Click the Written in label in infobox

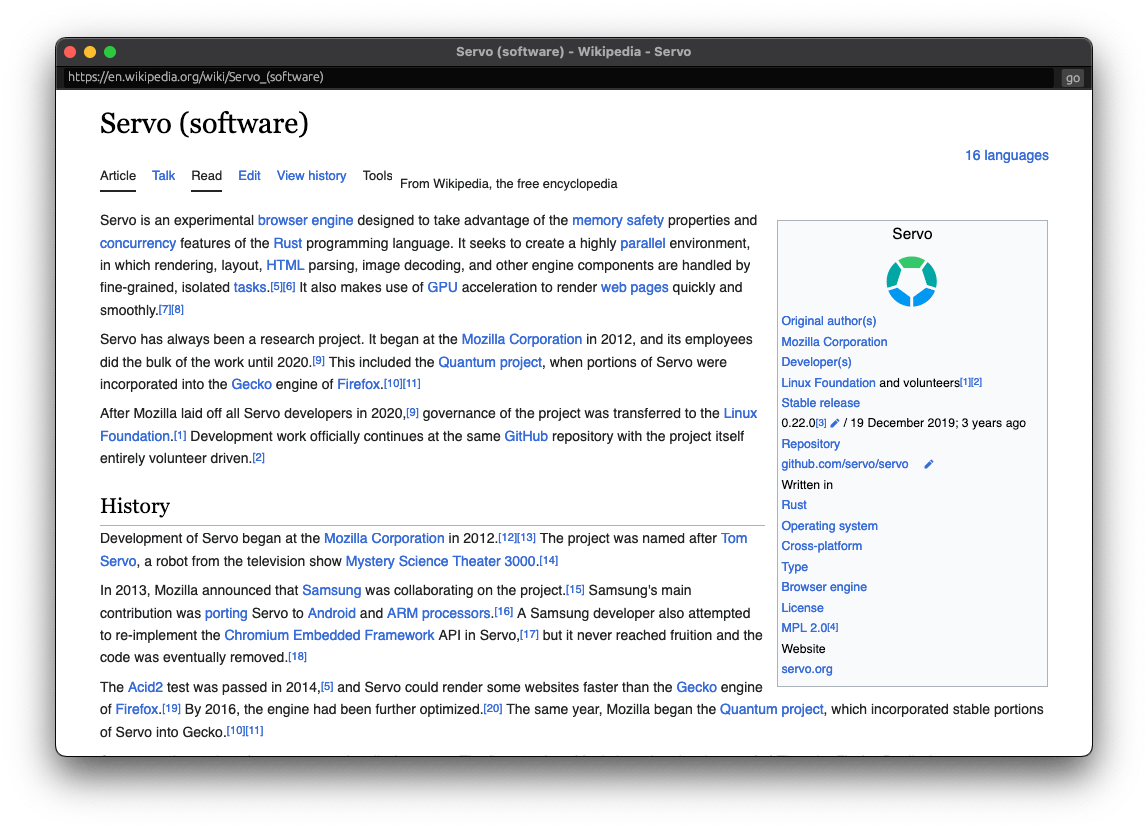point(806,485)
